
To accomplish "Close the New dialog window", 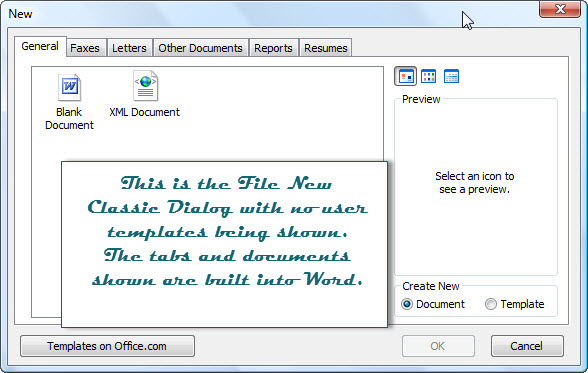I will 560,9.
